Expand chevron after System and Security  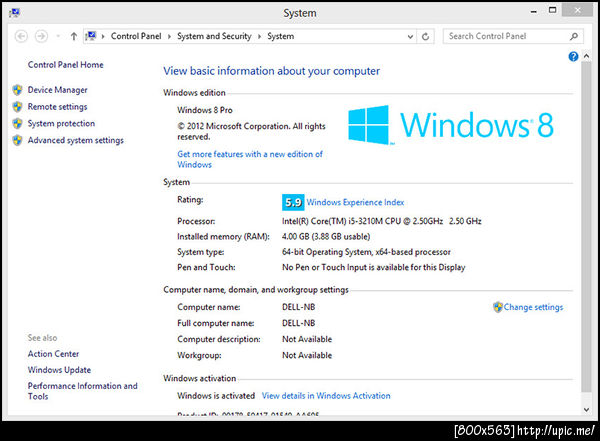pyautogui.click(x=259, y=36)
